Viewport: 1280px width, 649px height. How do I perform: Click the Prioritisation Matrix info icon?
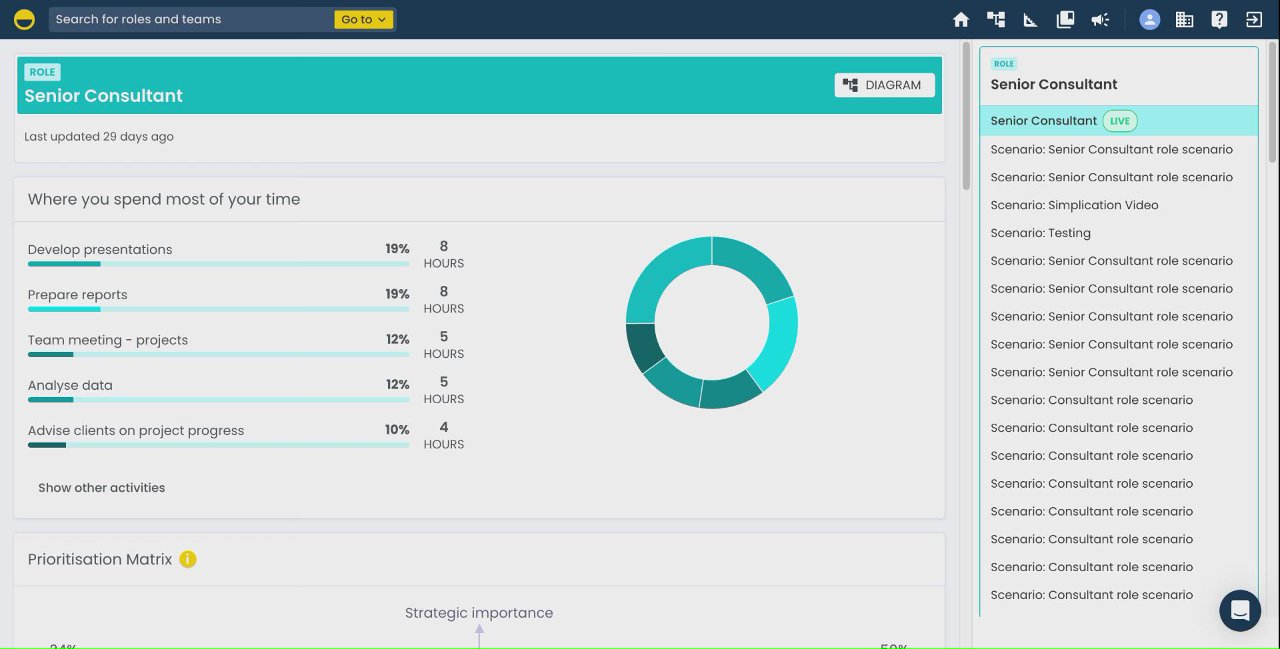tap(188, 559)
